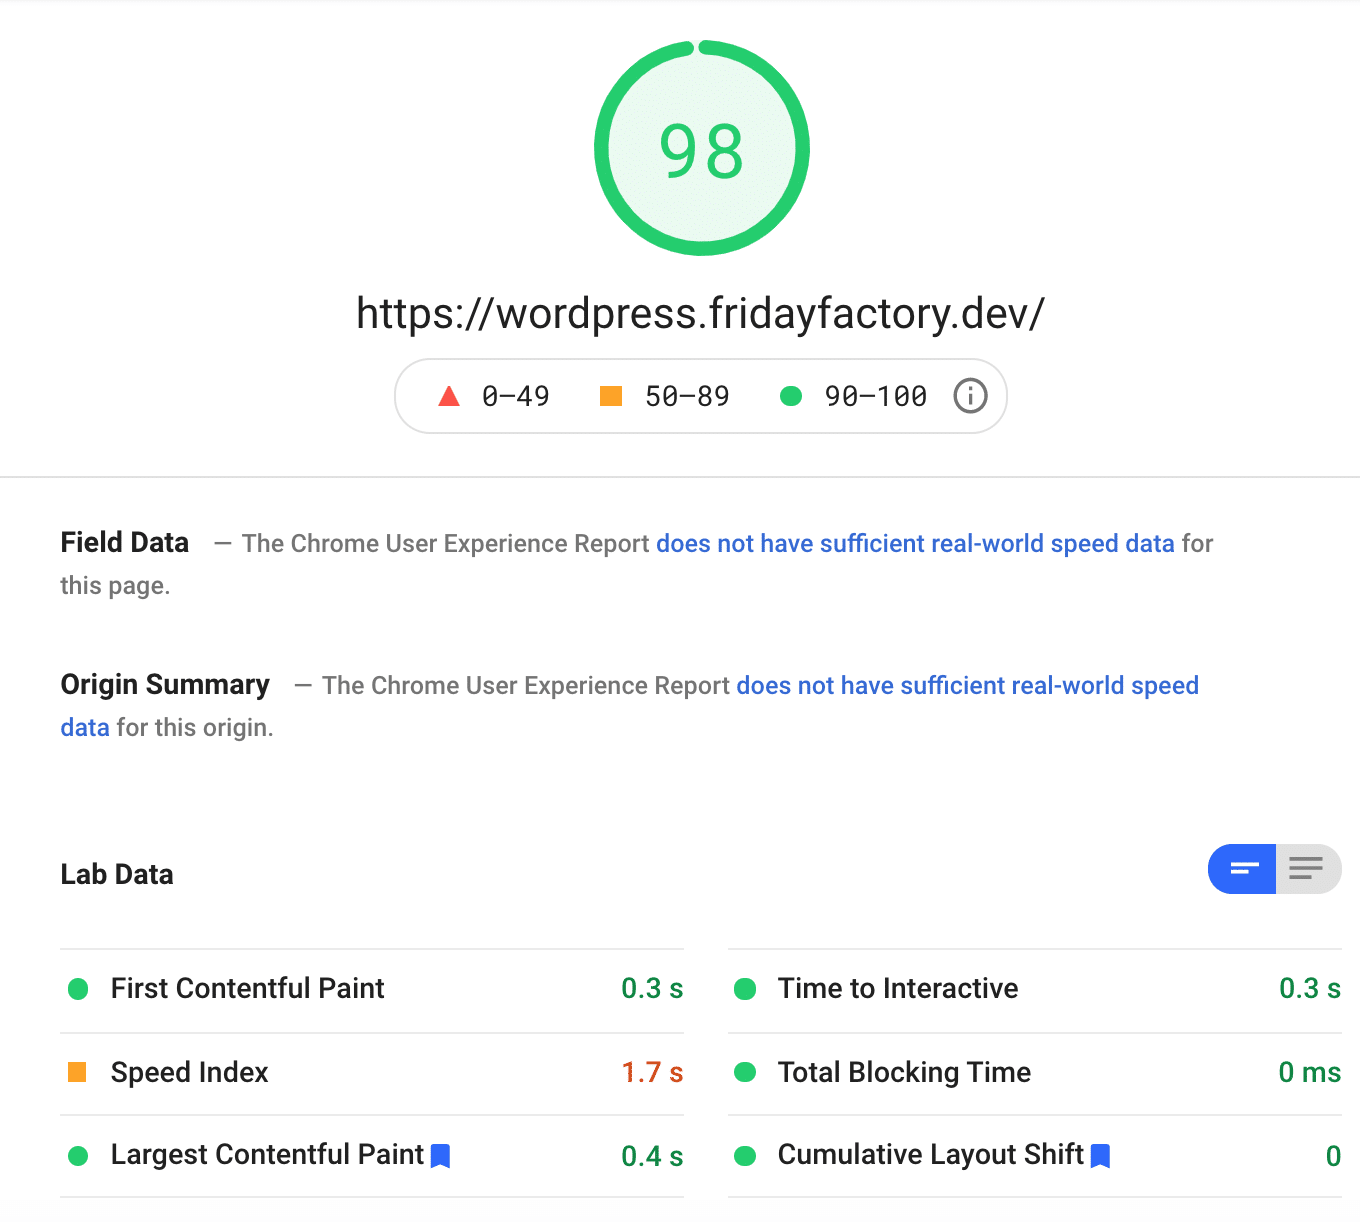This screenshot has height=1222, width=1360.
Task: Click the green circle 90-100 legend marker
Action: pos(791,396)
